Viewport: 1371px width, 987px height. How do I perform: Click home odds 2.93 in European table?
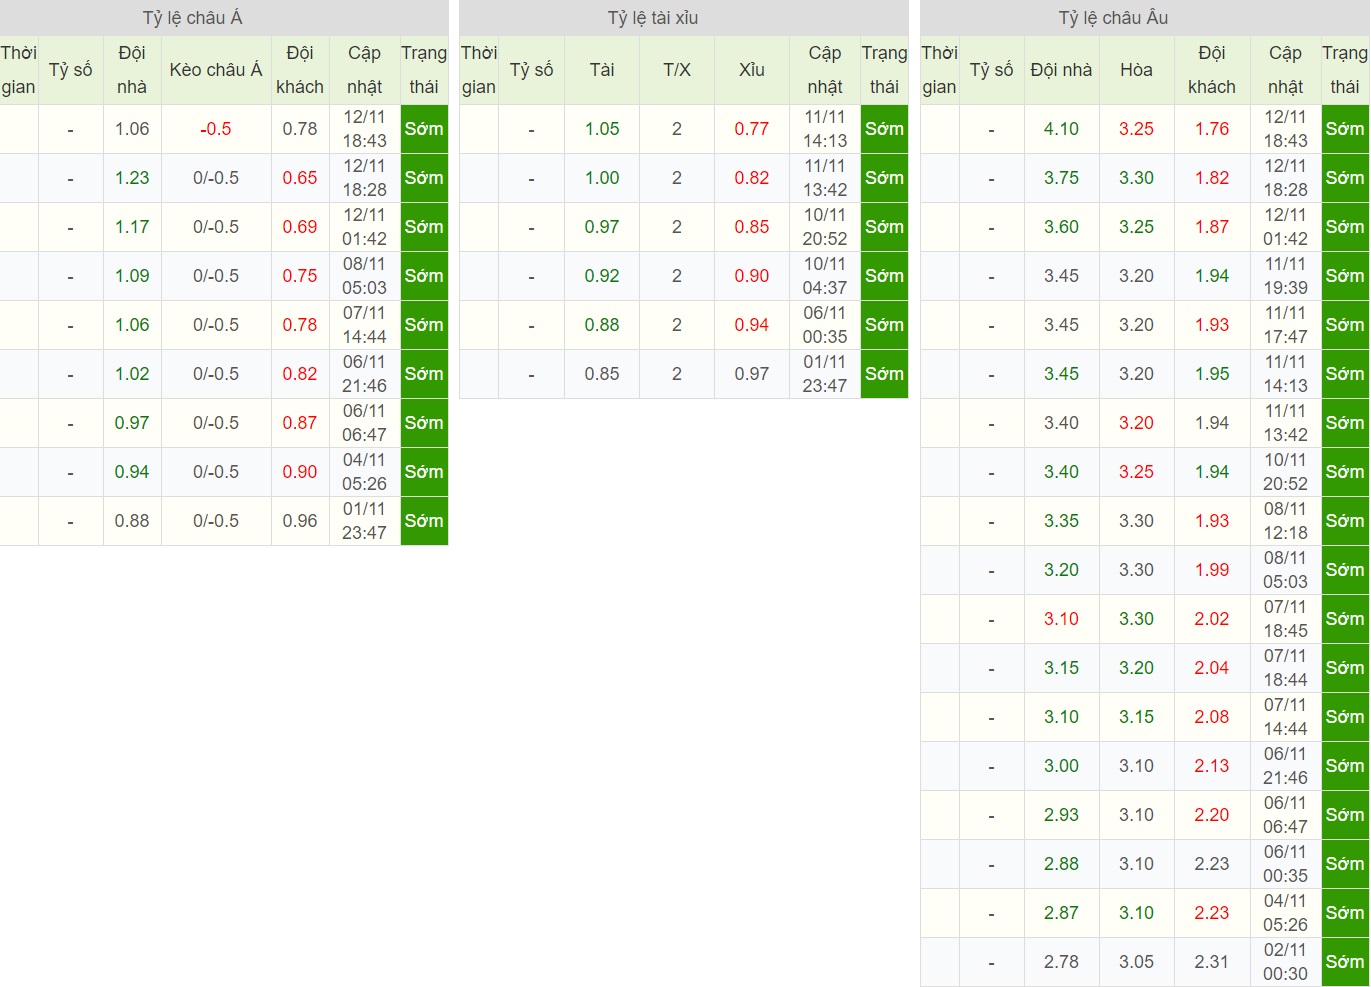(x=1061, y=815)
